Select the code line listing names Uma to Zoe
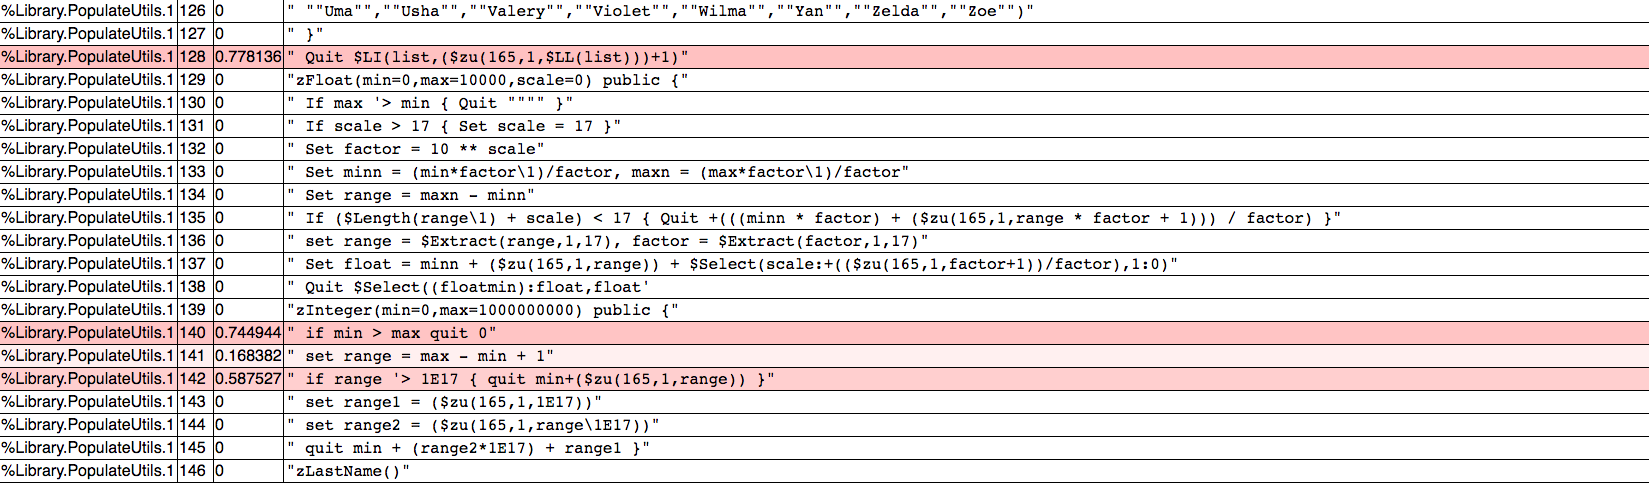The height and width of the screenshot is (483, 1649). [660, 11]
